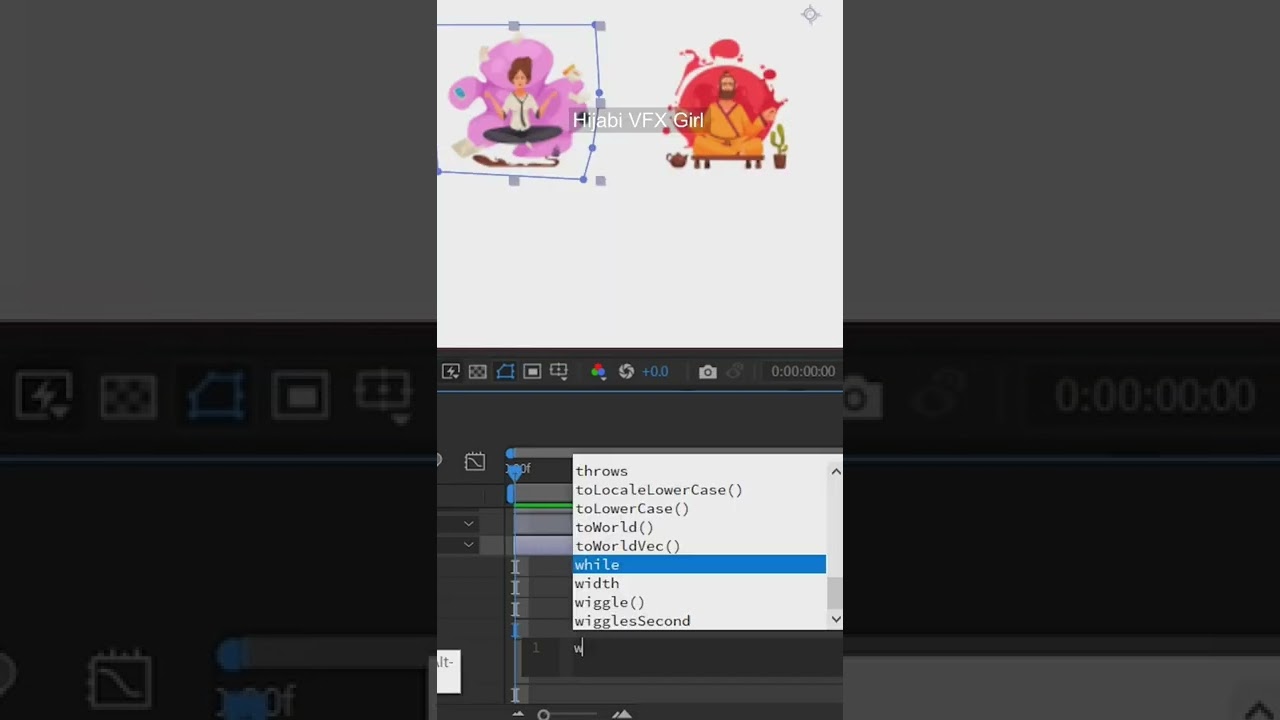Toggle the Transparency Grid icon
Screen dimensions: 1280x720
tap(478, 371)
